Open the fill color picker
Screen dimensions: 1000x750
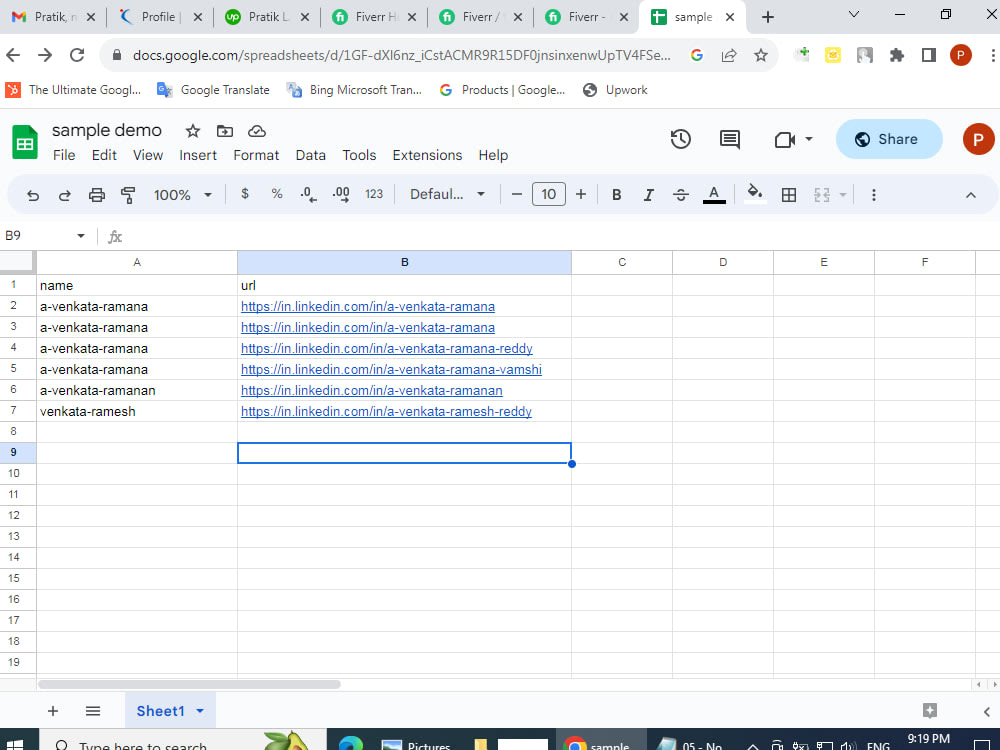coord(755,194)
